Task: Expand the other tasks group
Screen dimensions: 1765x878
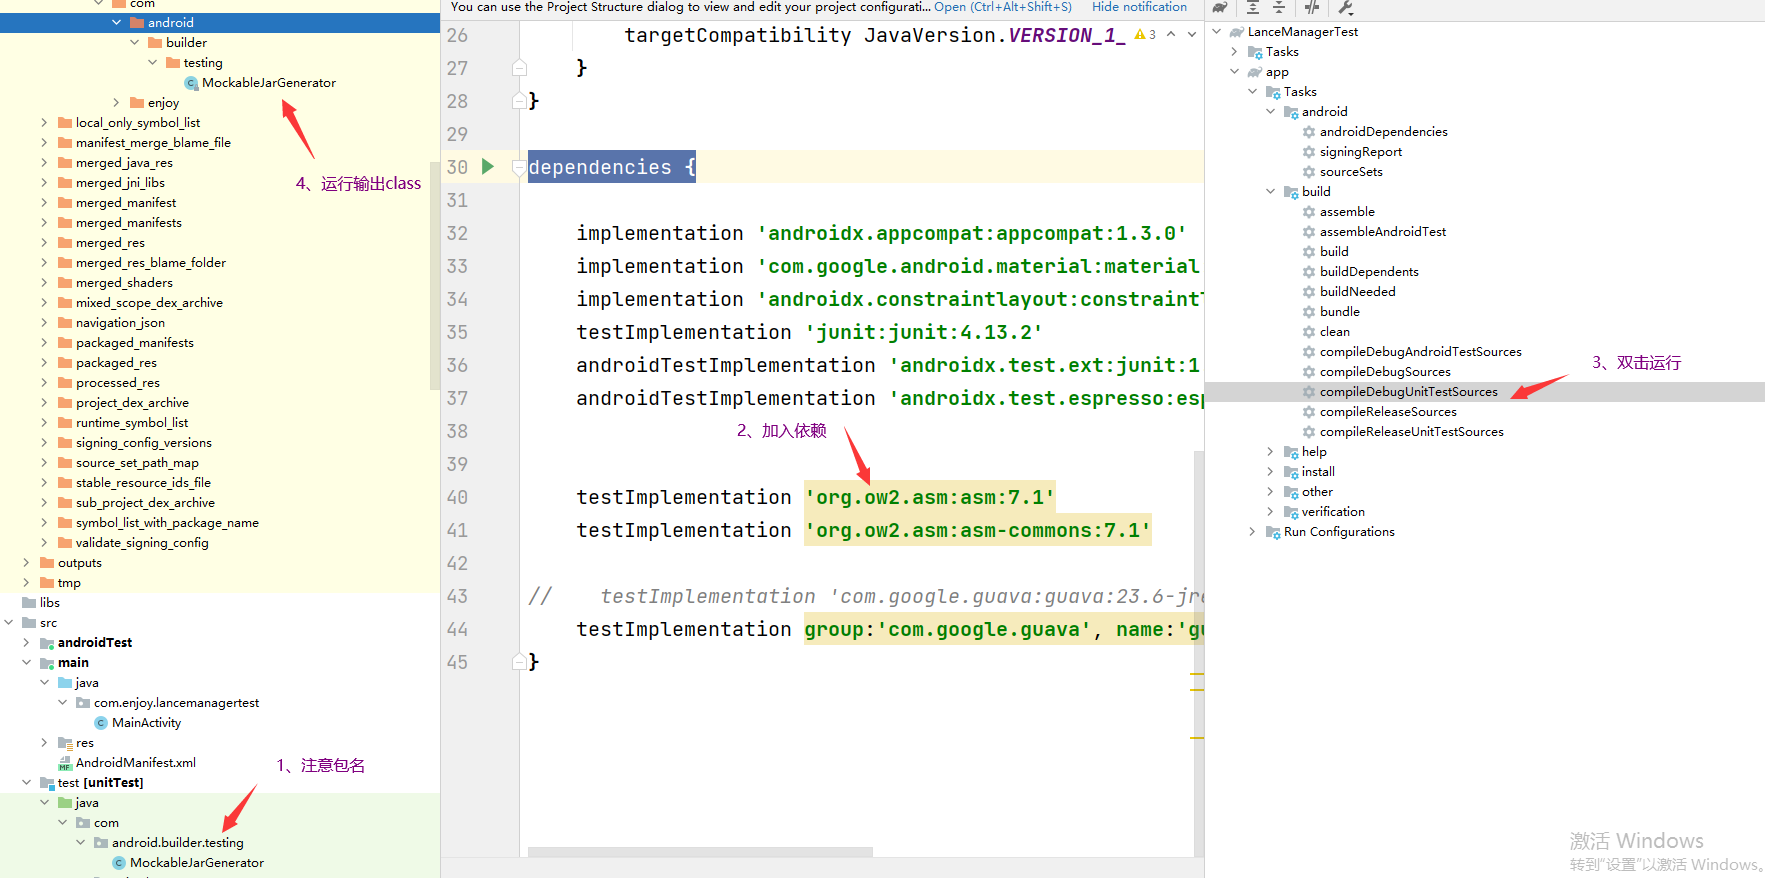Action: pos(1271,492)
